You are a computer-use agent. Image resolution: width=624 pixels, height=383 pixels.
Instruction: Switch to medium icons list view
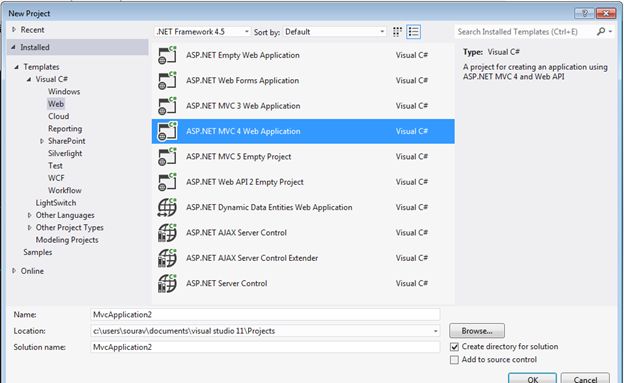[413, 32]
